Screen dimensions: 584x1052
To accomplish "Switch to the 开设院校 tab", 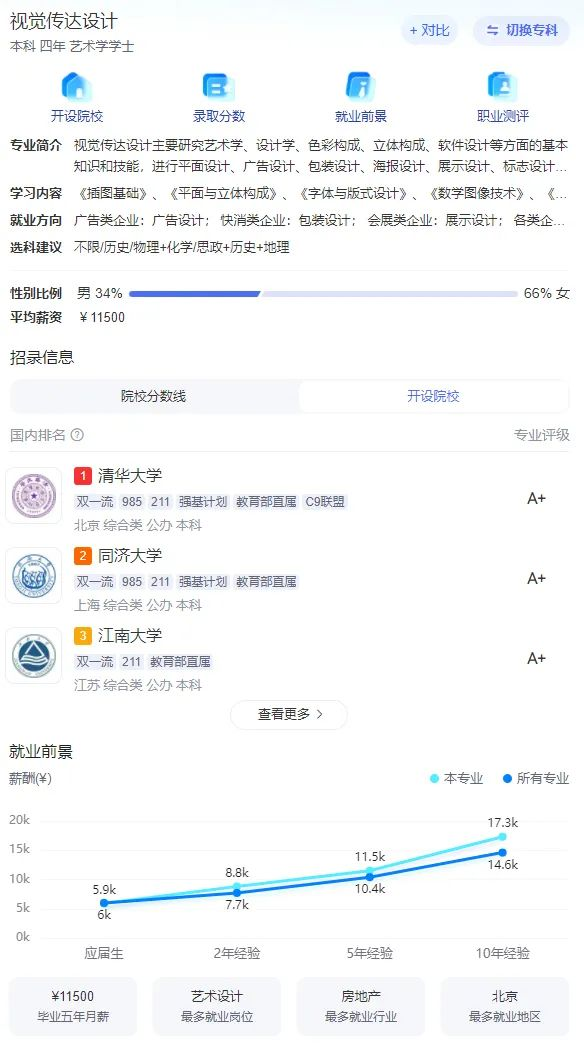I will [433, 396].
